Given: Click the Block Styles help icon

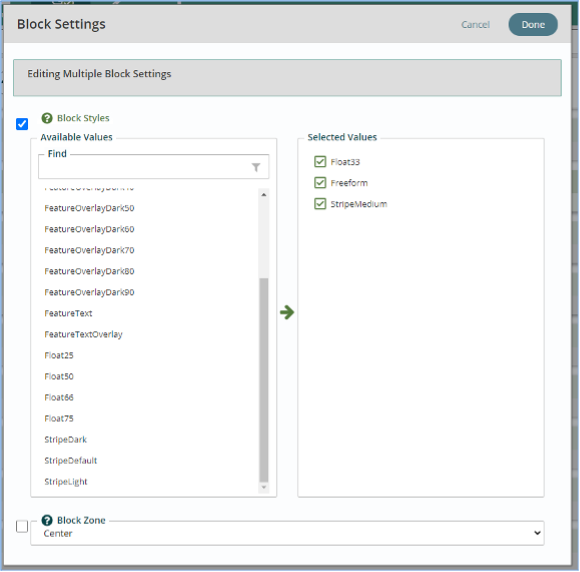Looking at the screenshot, I should (47, 118).
